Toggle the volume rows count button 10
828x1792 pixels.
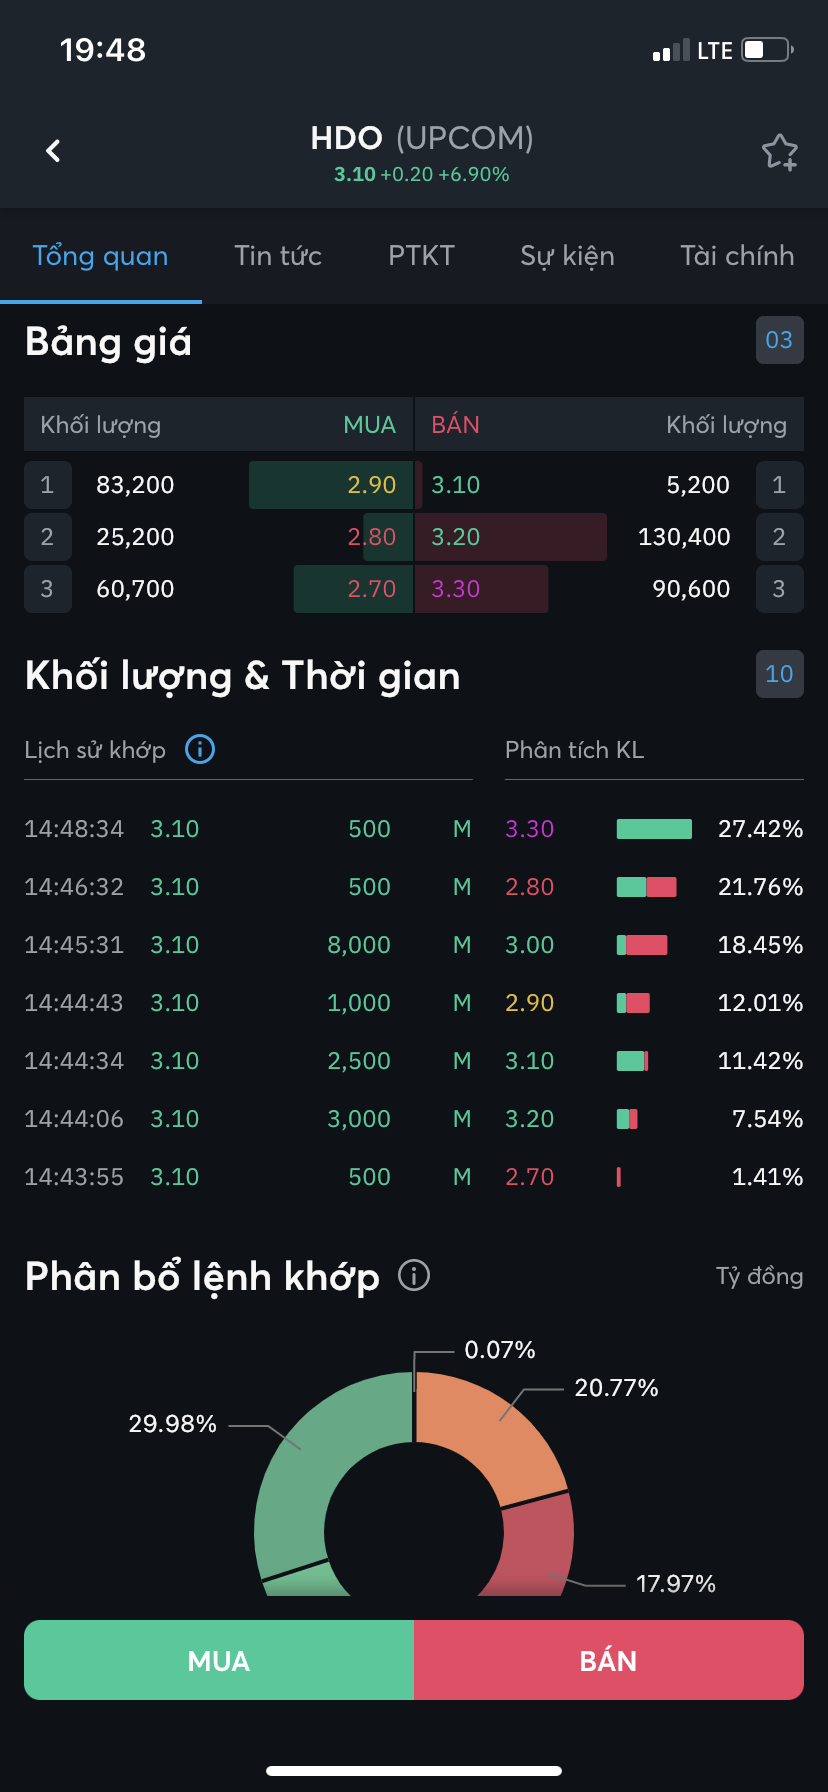pos(779,674)
